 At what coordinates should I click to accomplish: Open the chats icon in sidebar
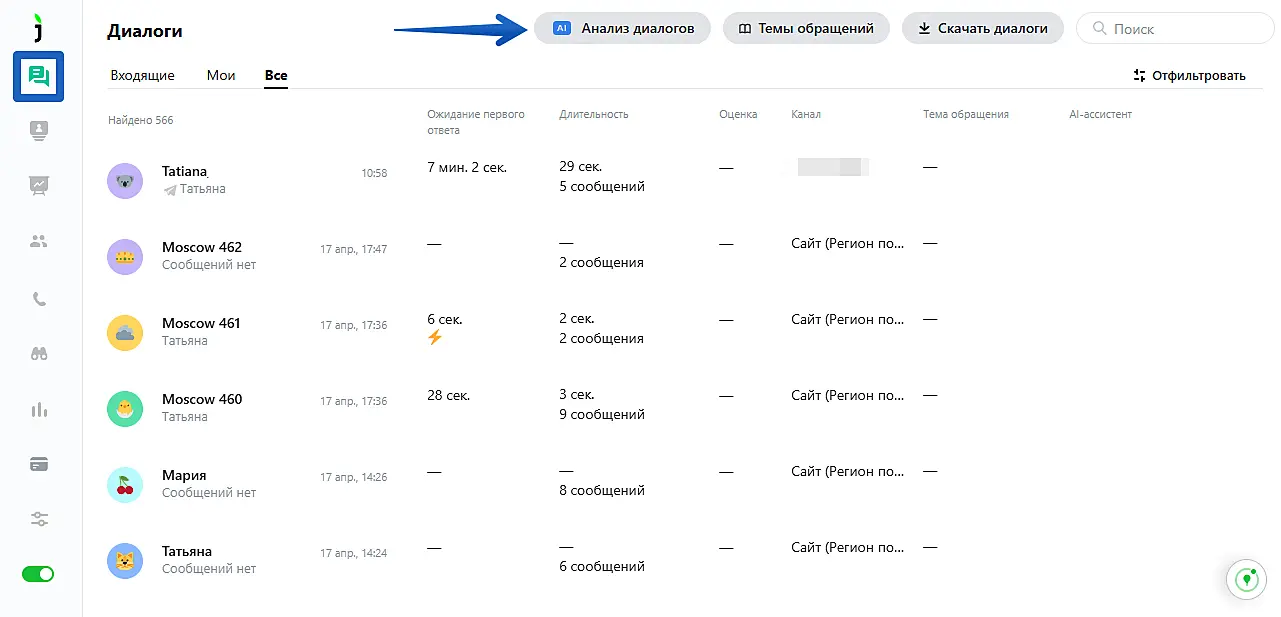pos(39,77)
